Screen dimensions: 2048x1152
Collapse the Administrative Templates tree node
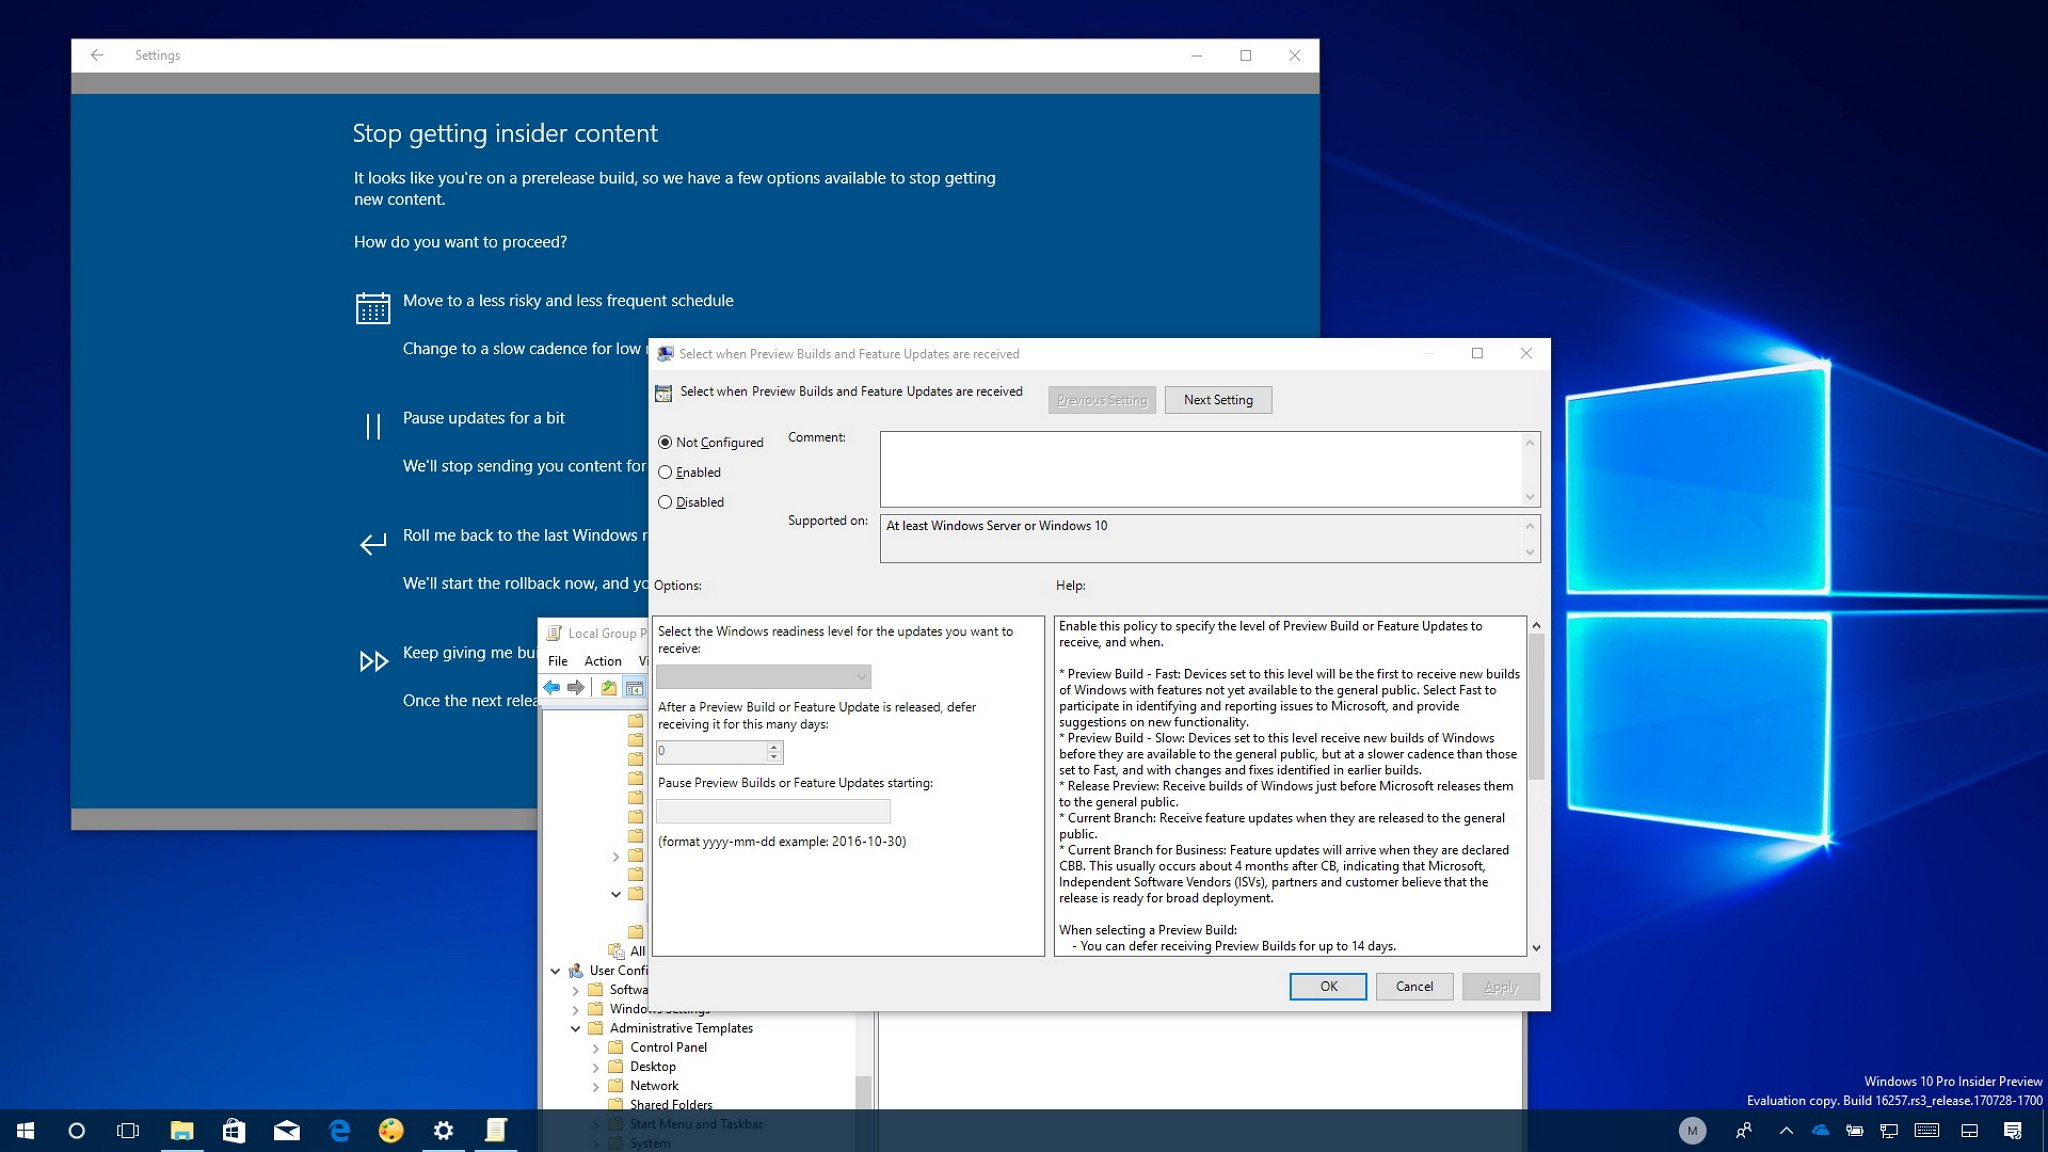(576, 1028)
